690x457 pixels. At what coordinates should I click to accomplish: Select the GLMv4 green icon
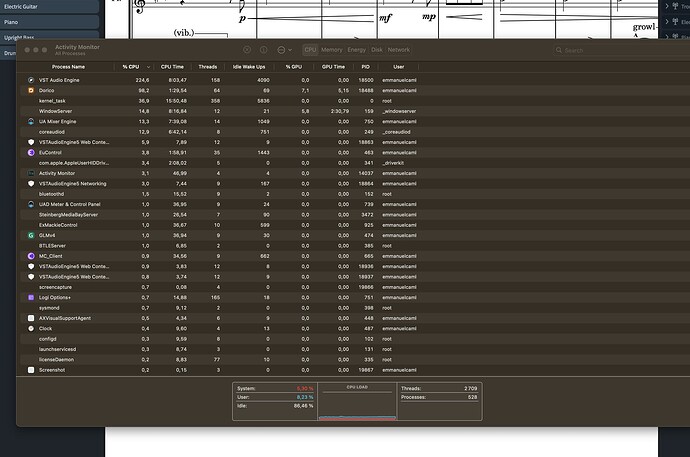tap(31, 235)
